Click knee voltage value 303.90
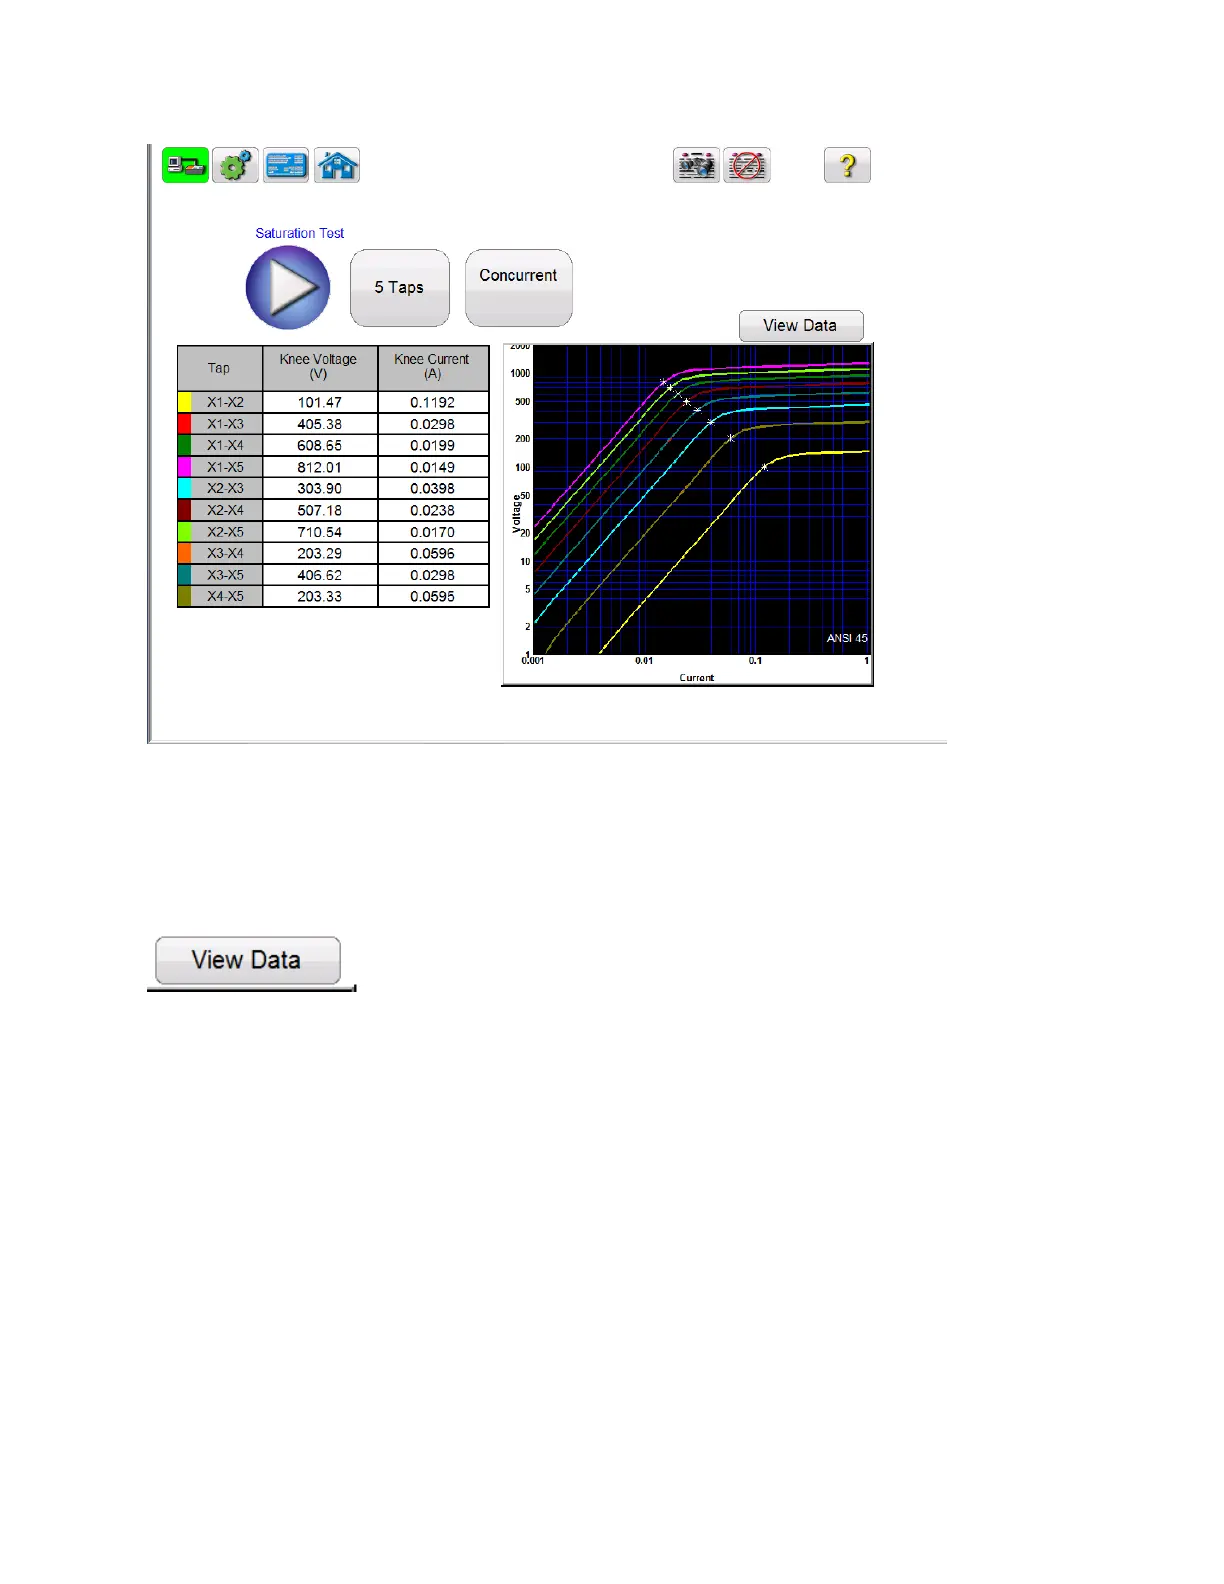 click(320, 488)
